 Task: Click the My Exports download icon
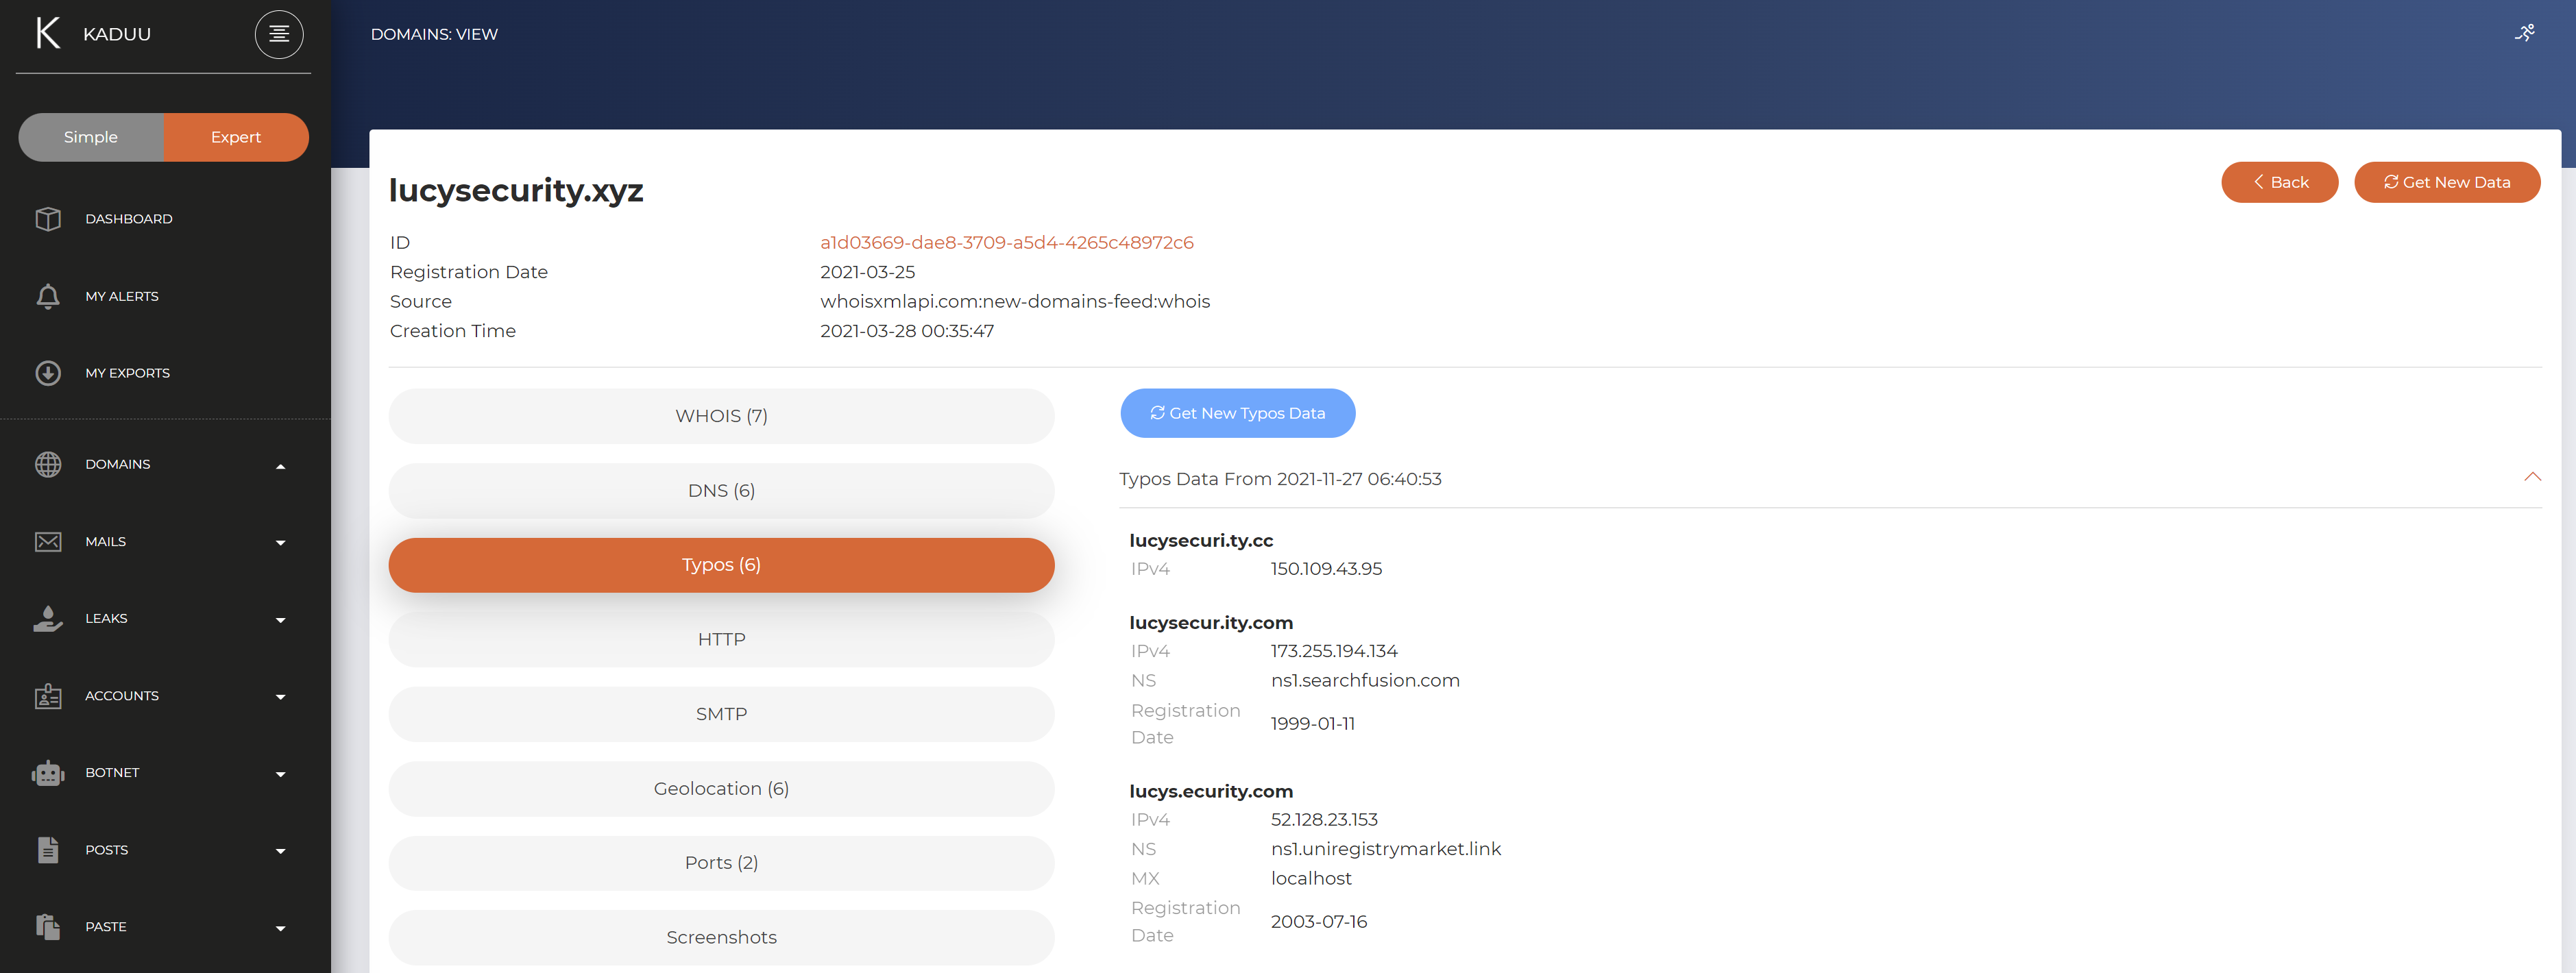(48, 373)
